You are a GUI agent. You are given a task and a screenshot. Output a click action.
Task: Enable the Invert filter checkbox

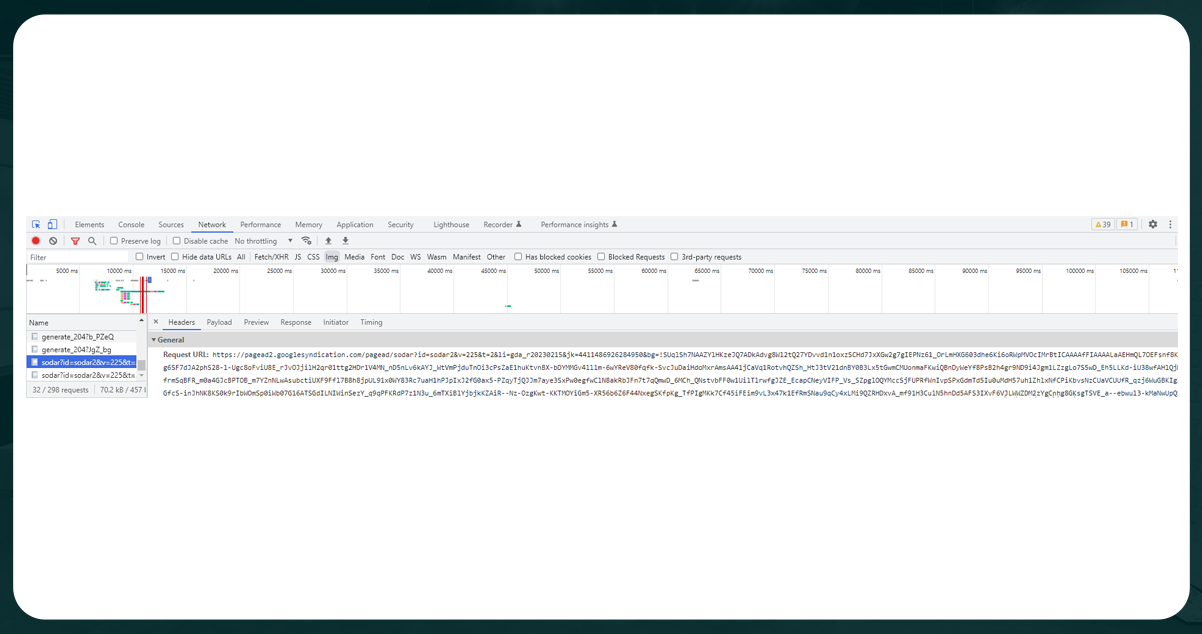(x=139, y=256)
